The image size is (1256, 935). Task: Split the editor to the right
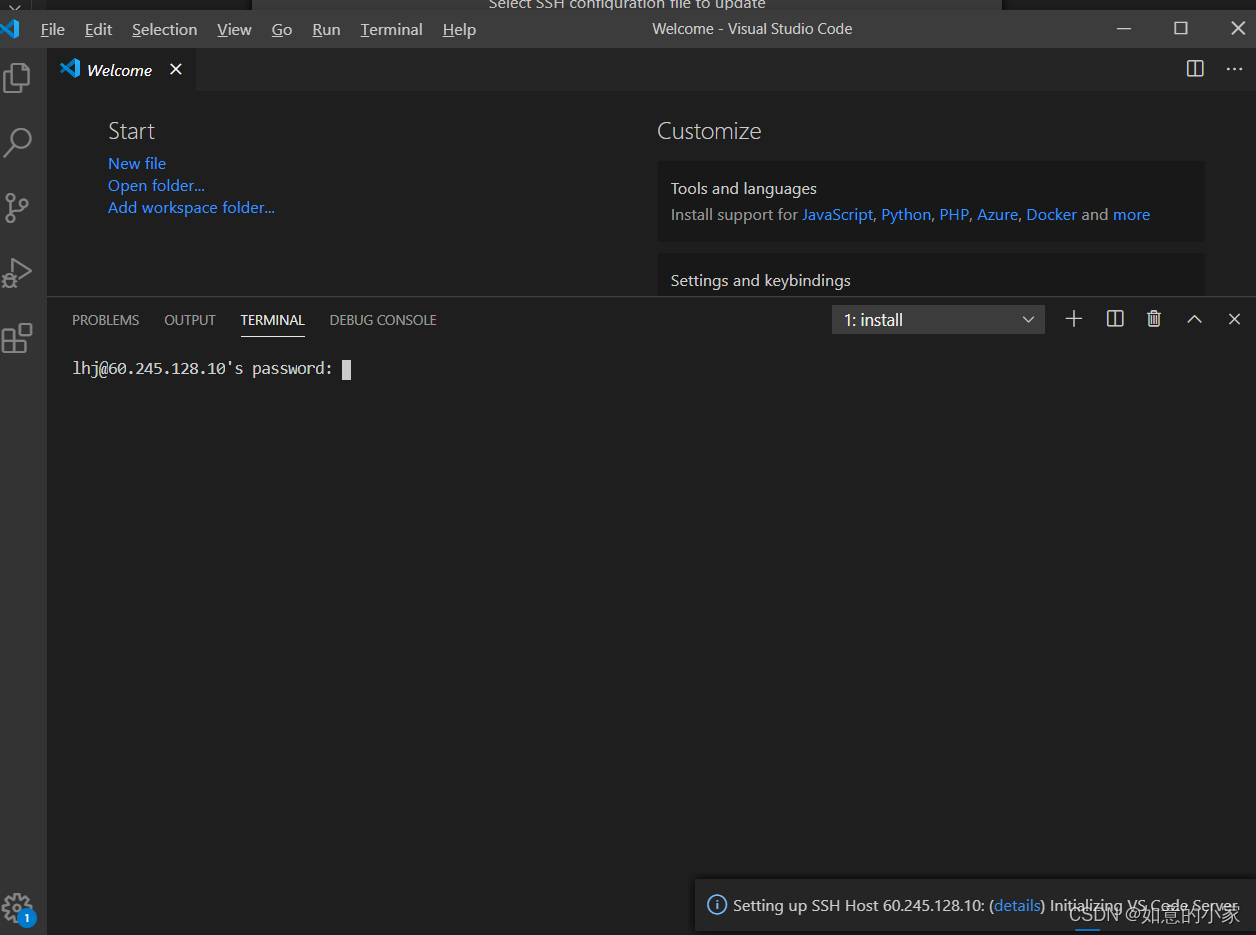point(1195,69)
